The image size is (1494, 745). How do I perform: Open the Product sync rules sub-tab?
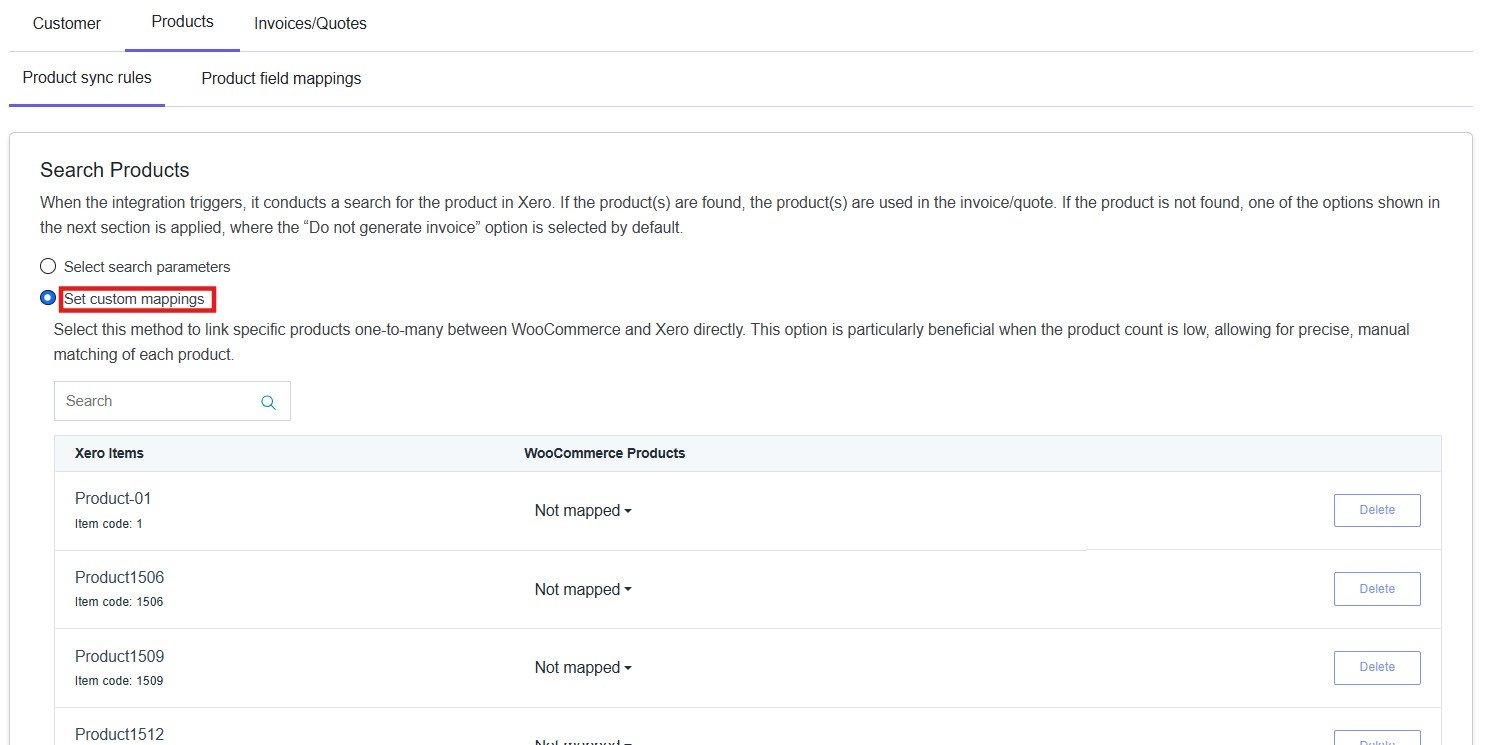(x=87, y=78)
